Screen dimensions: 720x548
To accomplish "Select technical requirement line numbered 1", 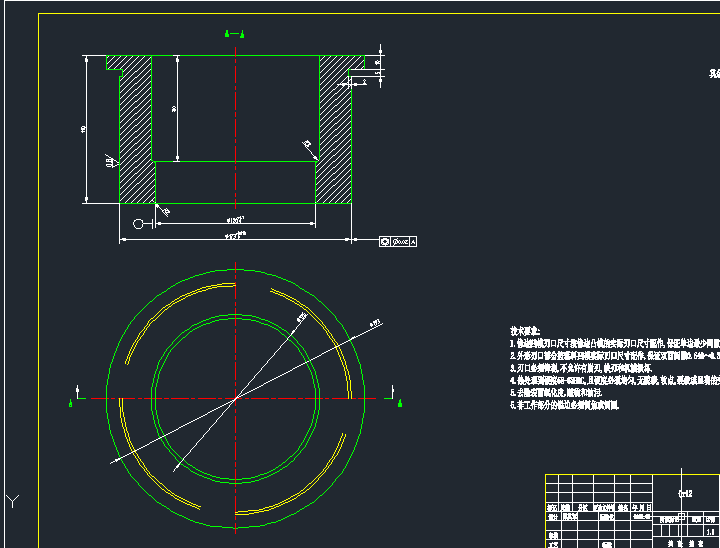I will pos(615,343).
